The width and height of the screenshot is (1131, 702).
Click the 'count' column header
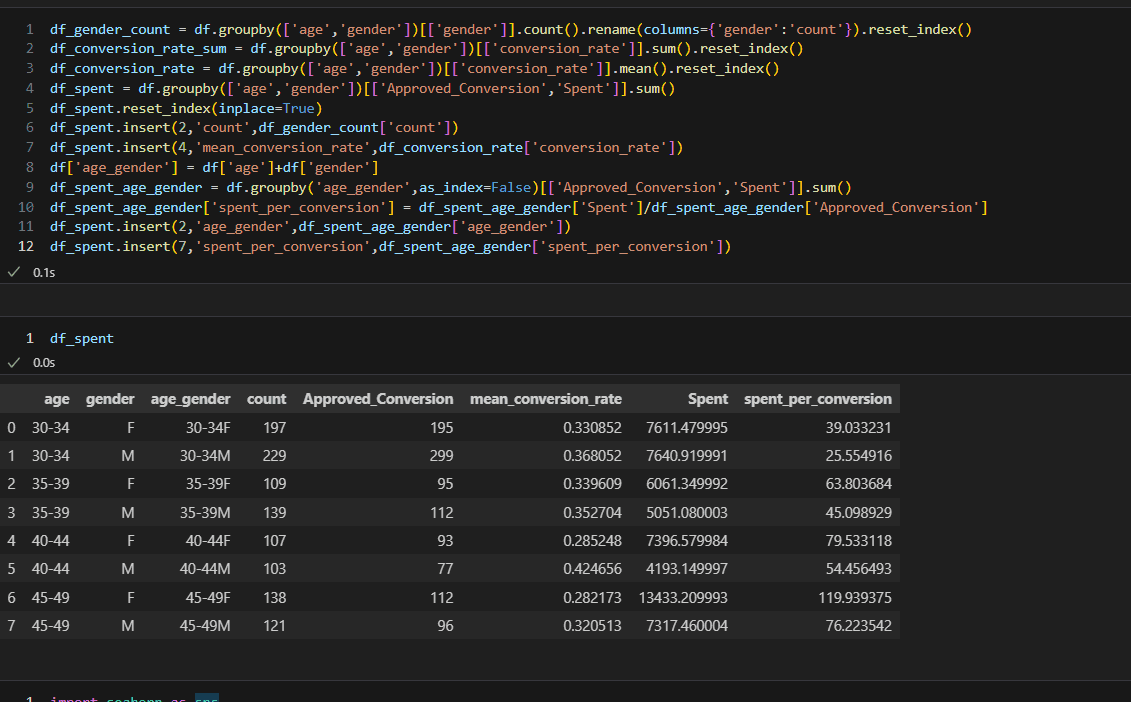click(266, 399)
